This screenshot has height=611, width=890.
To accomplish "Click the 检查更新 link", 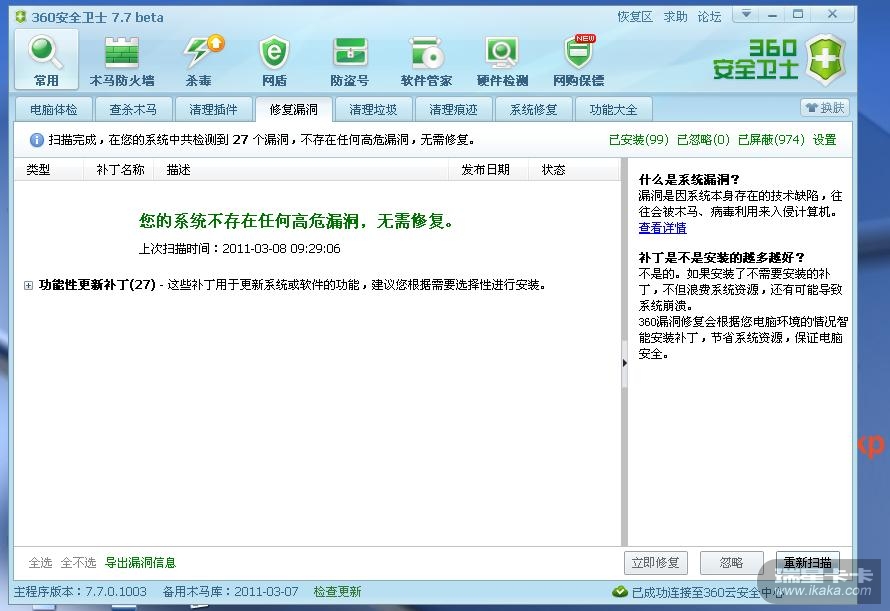I will pyautogui.click(x=337, y=592).
